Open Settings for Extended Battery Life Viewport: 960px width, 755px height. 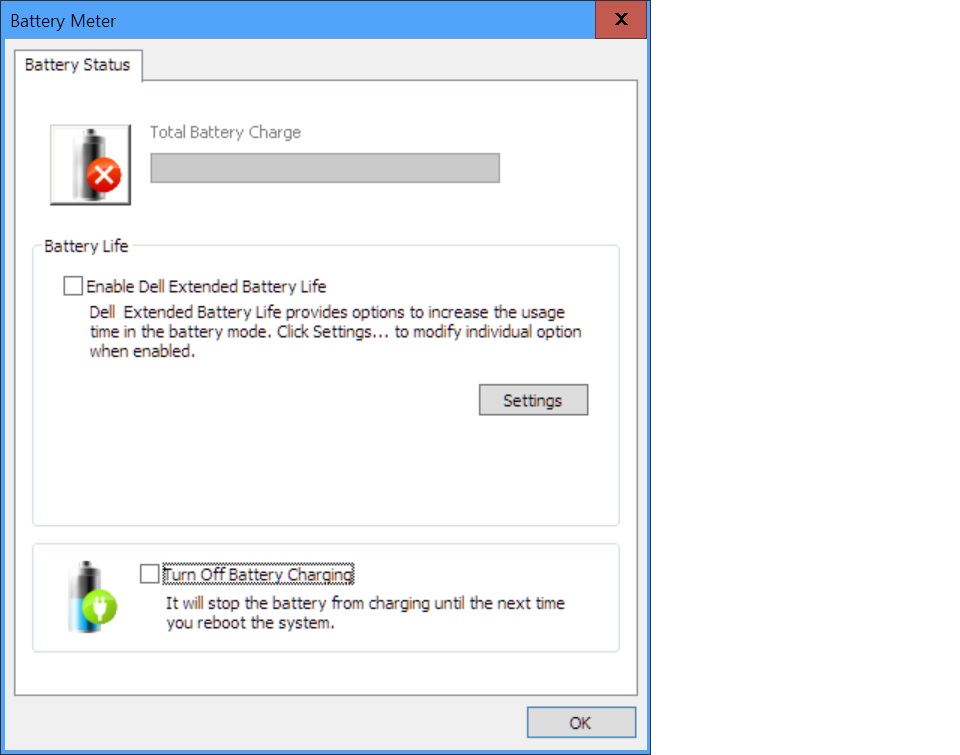pos(533,400)
